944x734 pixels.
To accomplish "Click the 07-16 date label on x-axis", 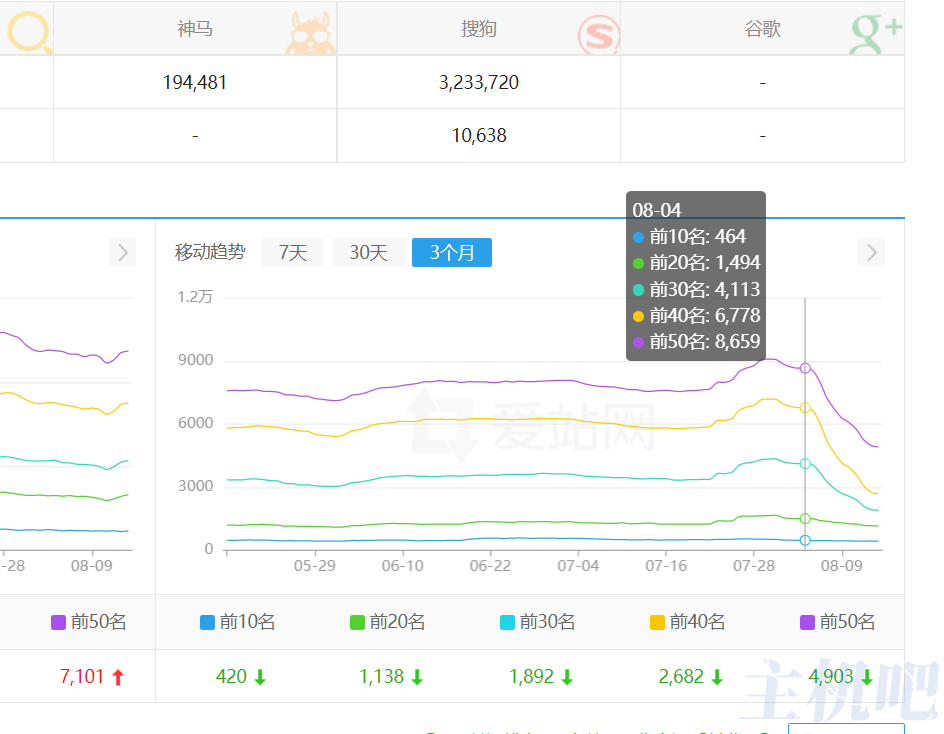I will tap(666, 566).
